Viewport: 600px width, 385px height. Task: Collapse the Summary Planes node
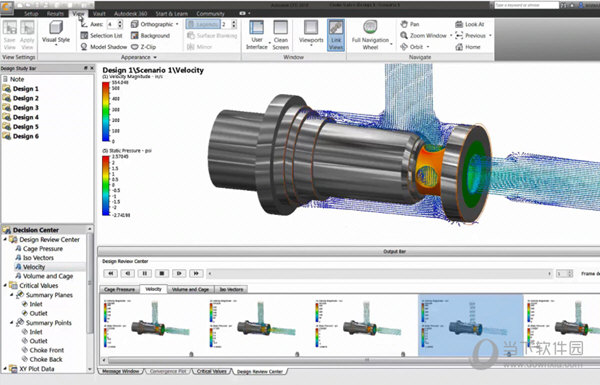pyautogui.click(x=12, y=295)
